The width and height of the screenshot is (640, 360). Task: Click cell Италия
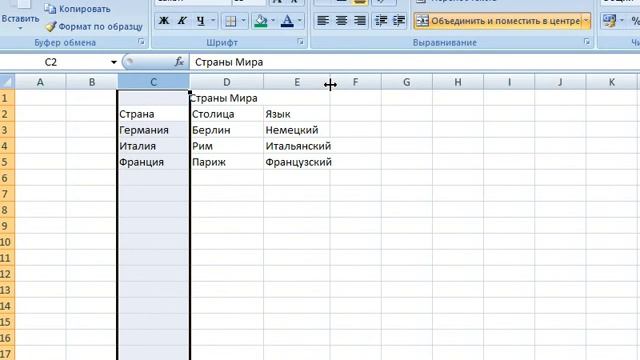tap(153, 146)
